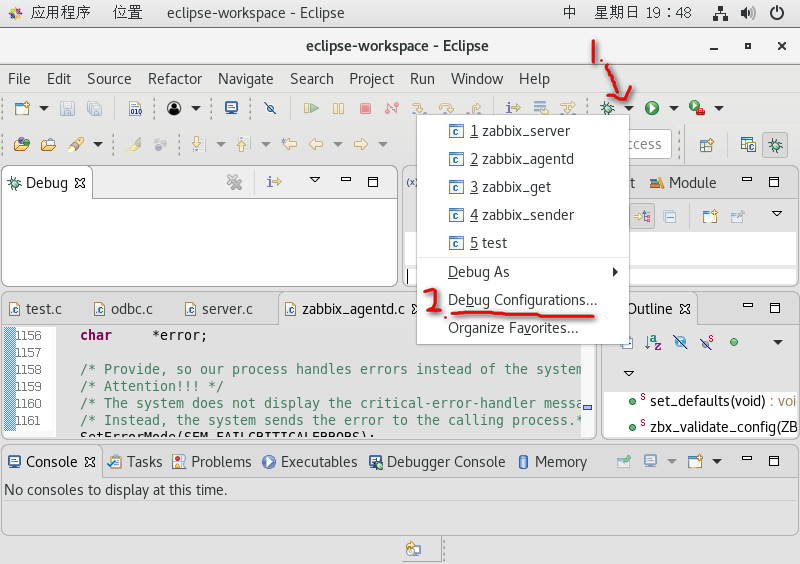Viewport: 800px width, 564px height.
Task: Choose 3 zabbix_get launch entry
Action: tap(522, 187)
